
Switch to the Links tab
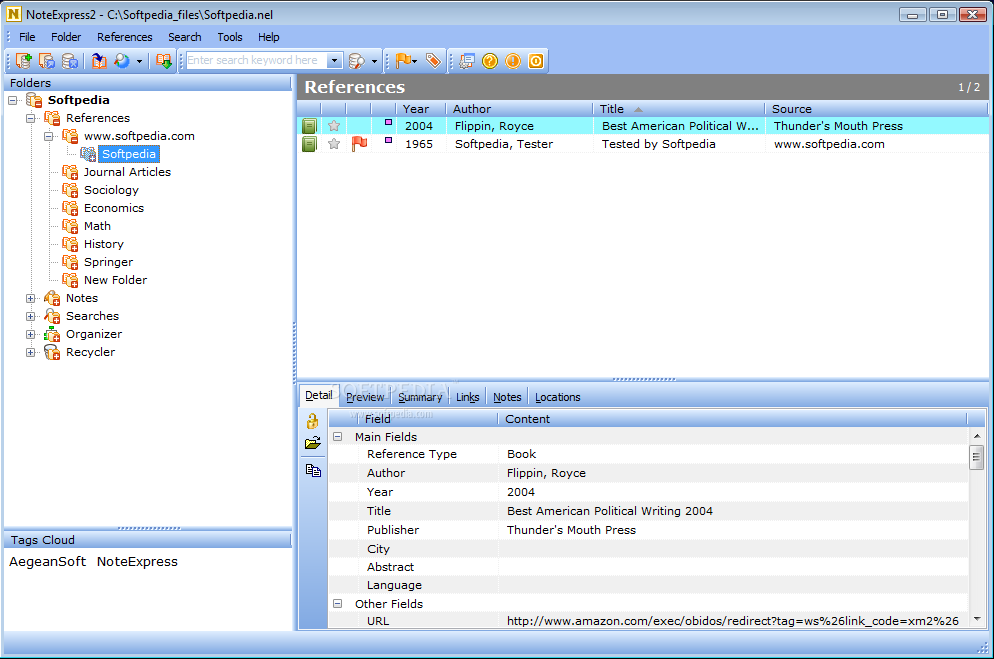[467, 397]
